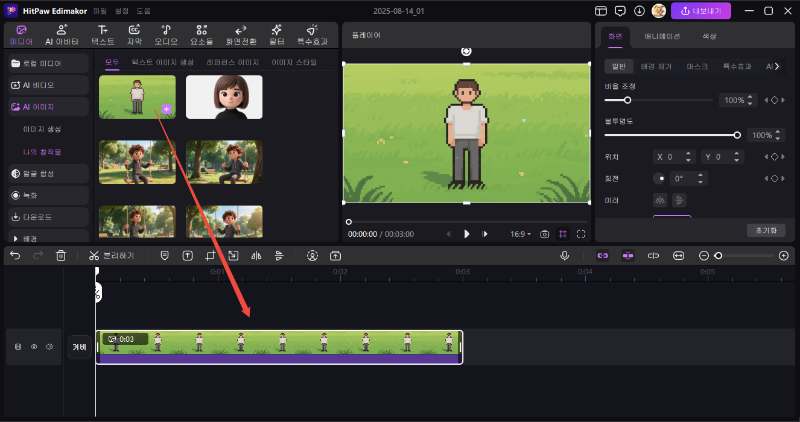Click the Export (내보내기) button
This screenshot has width=800, height=422.
tap(701, 11)
